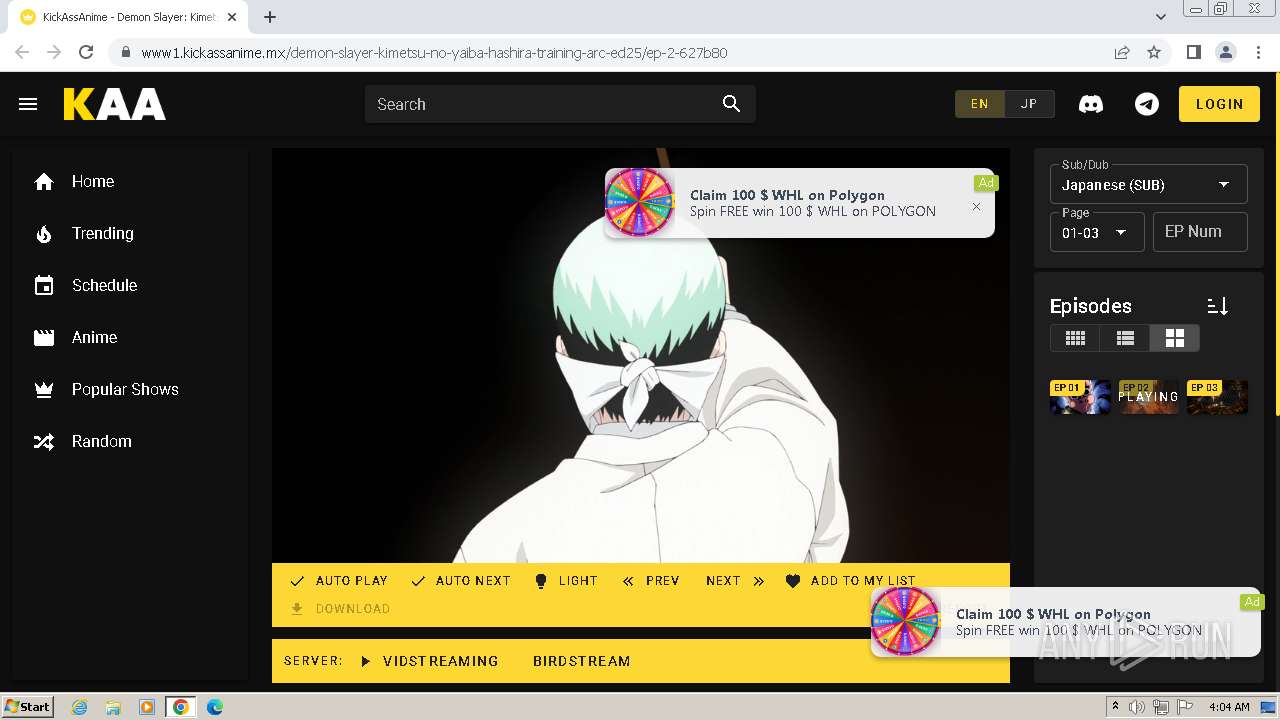
Task: Open File Explorer from taskbar
Action: [113, 707]
